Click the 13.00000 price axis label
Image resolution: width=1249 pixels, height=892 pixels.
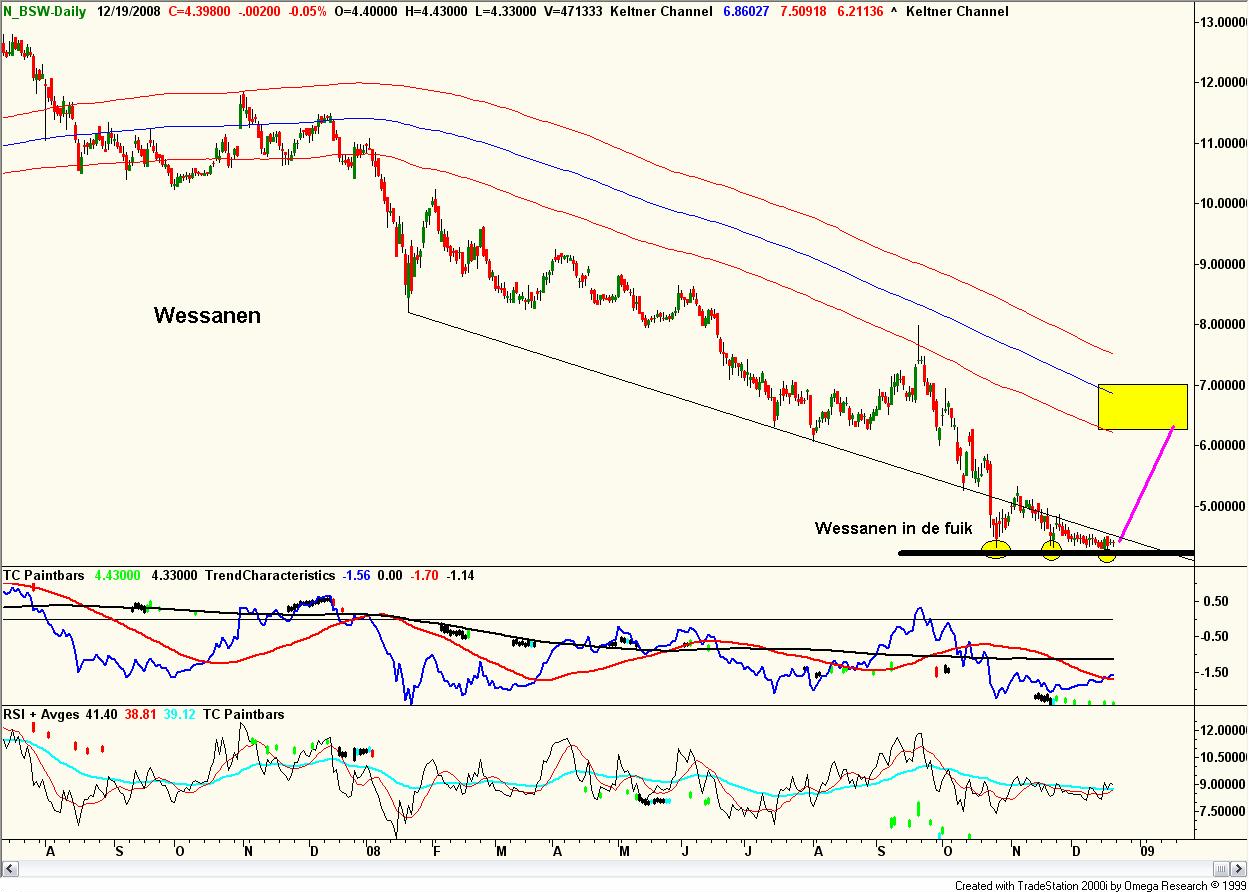pos(1221,22)
